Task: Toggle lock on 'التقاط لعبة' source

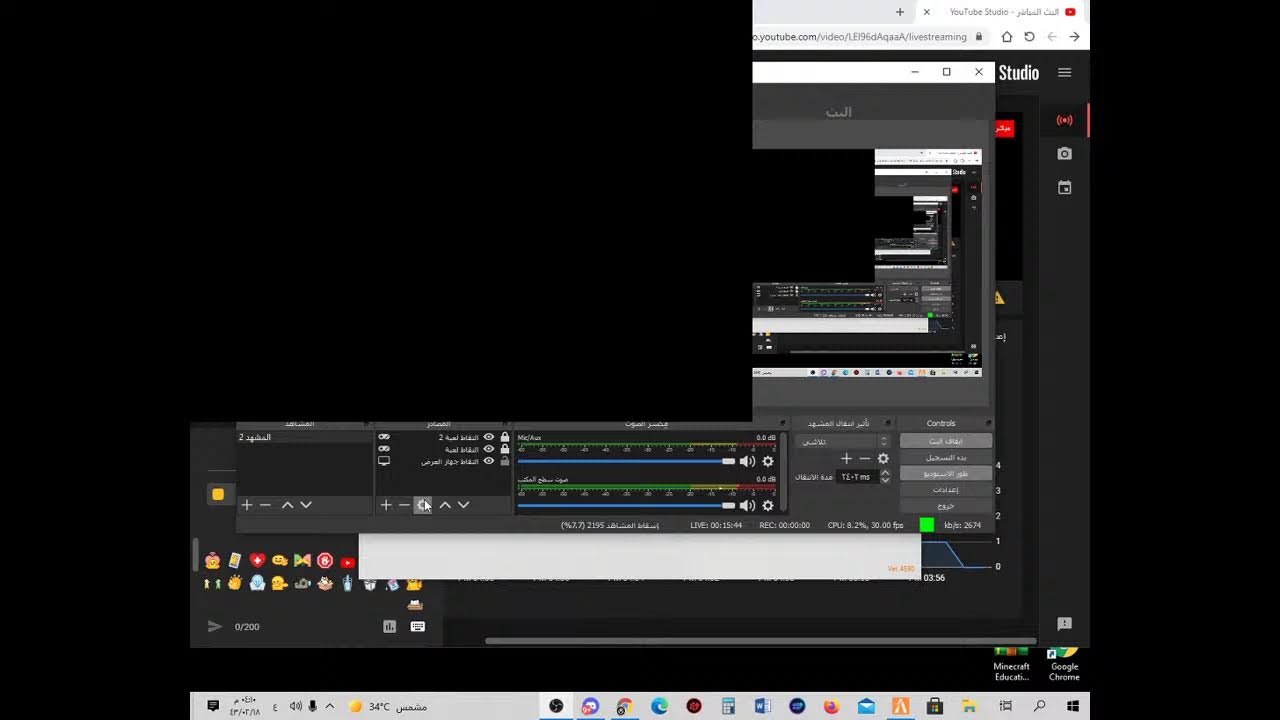Action: 505,449
